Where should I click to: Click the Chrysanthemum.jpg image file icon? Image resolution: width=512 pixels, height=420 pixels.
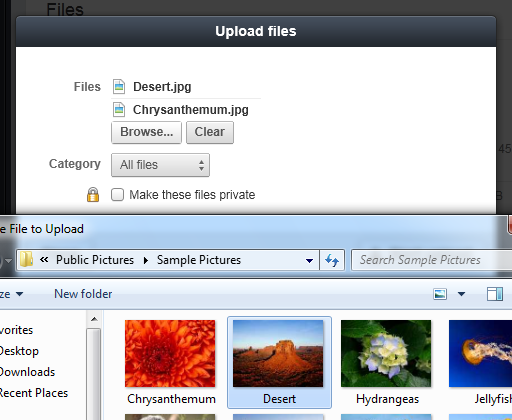click(119, 110)
